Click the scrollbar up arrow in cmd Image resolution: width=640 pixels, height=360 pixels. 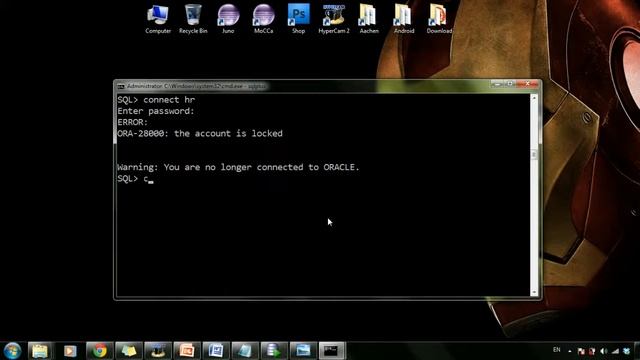534,98
